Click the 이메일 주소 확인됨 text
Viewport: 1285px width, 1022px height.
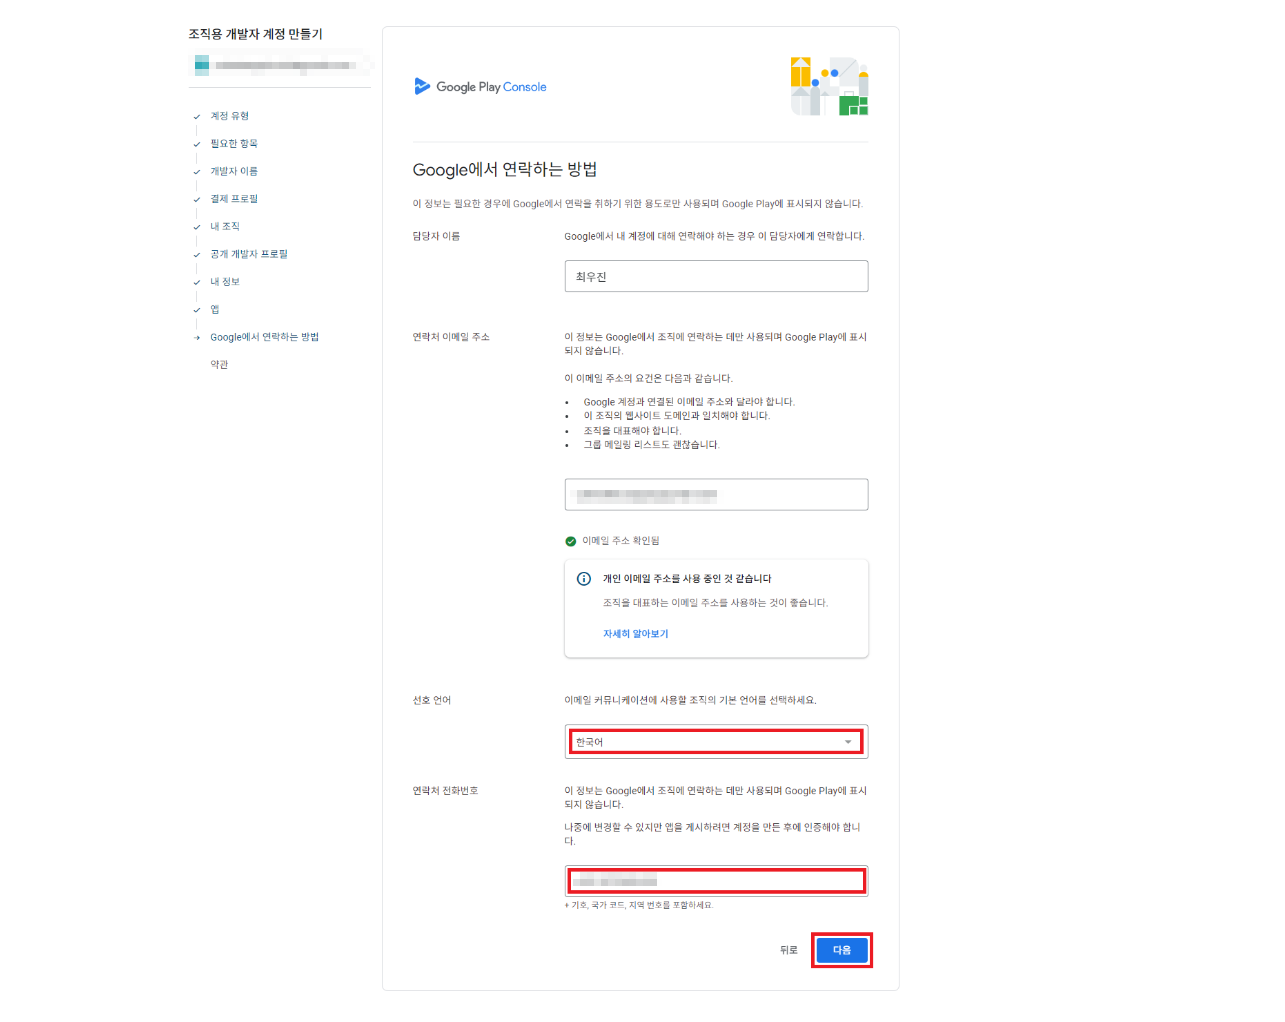tap(621, 541)
